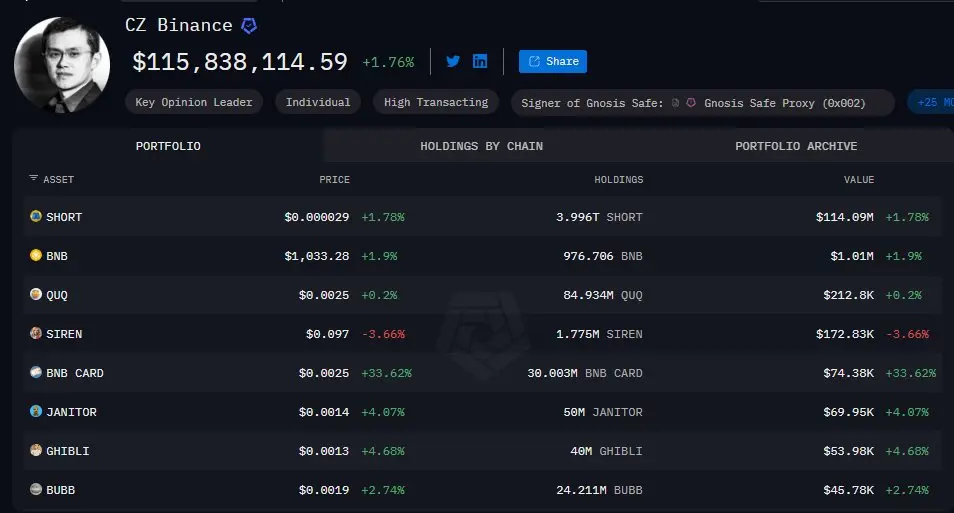Sort by the VALUE column header

(x=858, y=180)
